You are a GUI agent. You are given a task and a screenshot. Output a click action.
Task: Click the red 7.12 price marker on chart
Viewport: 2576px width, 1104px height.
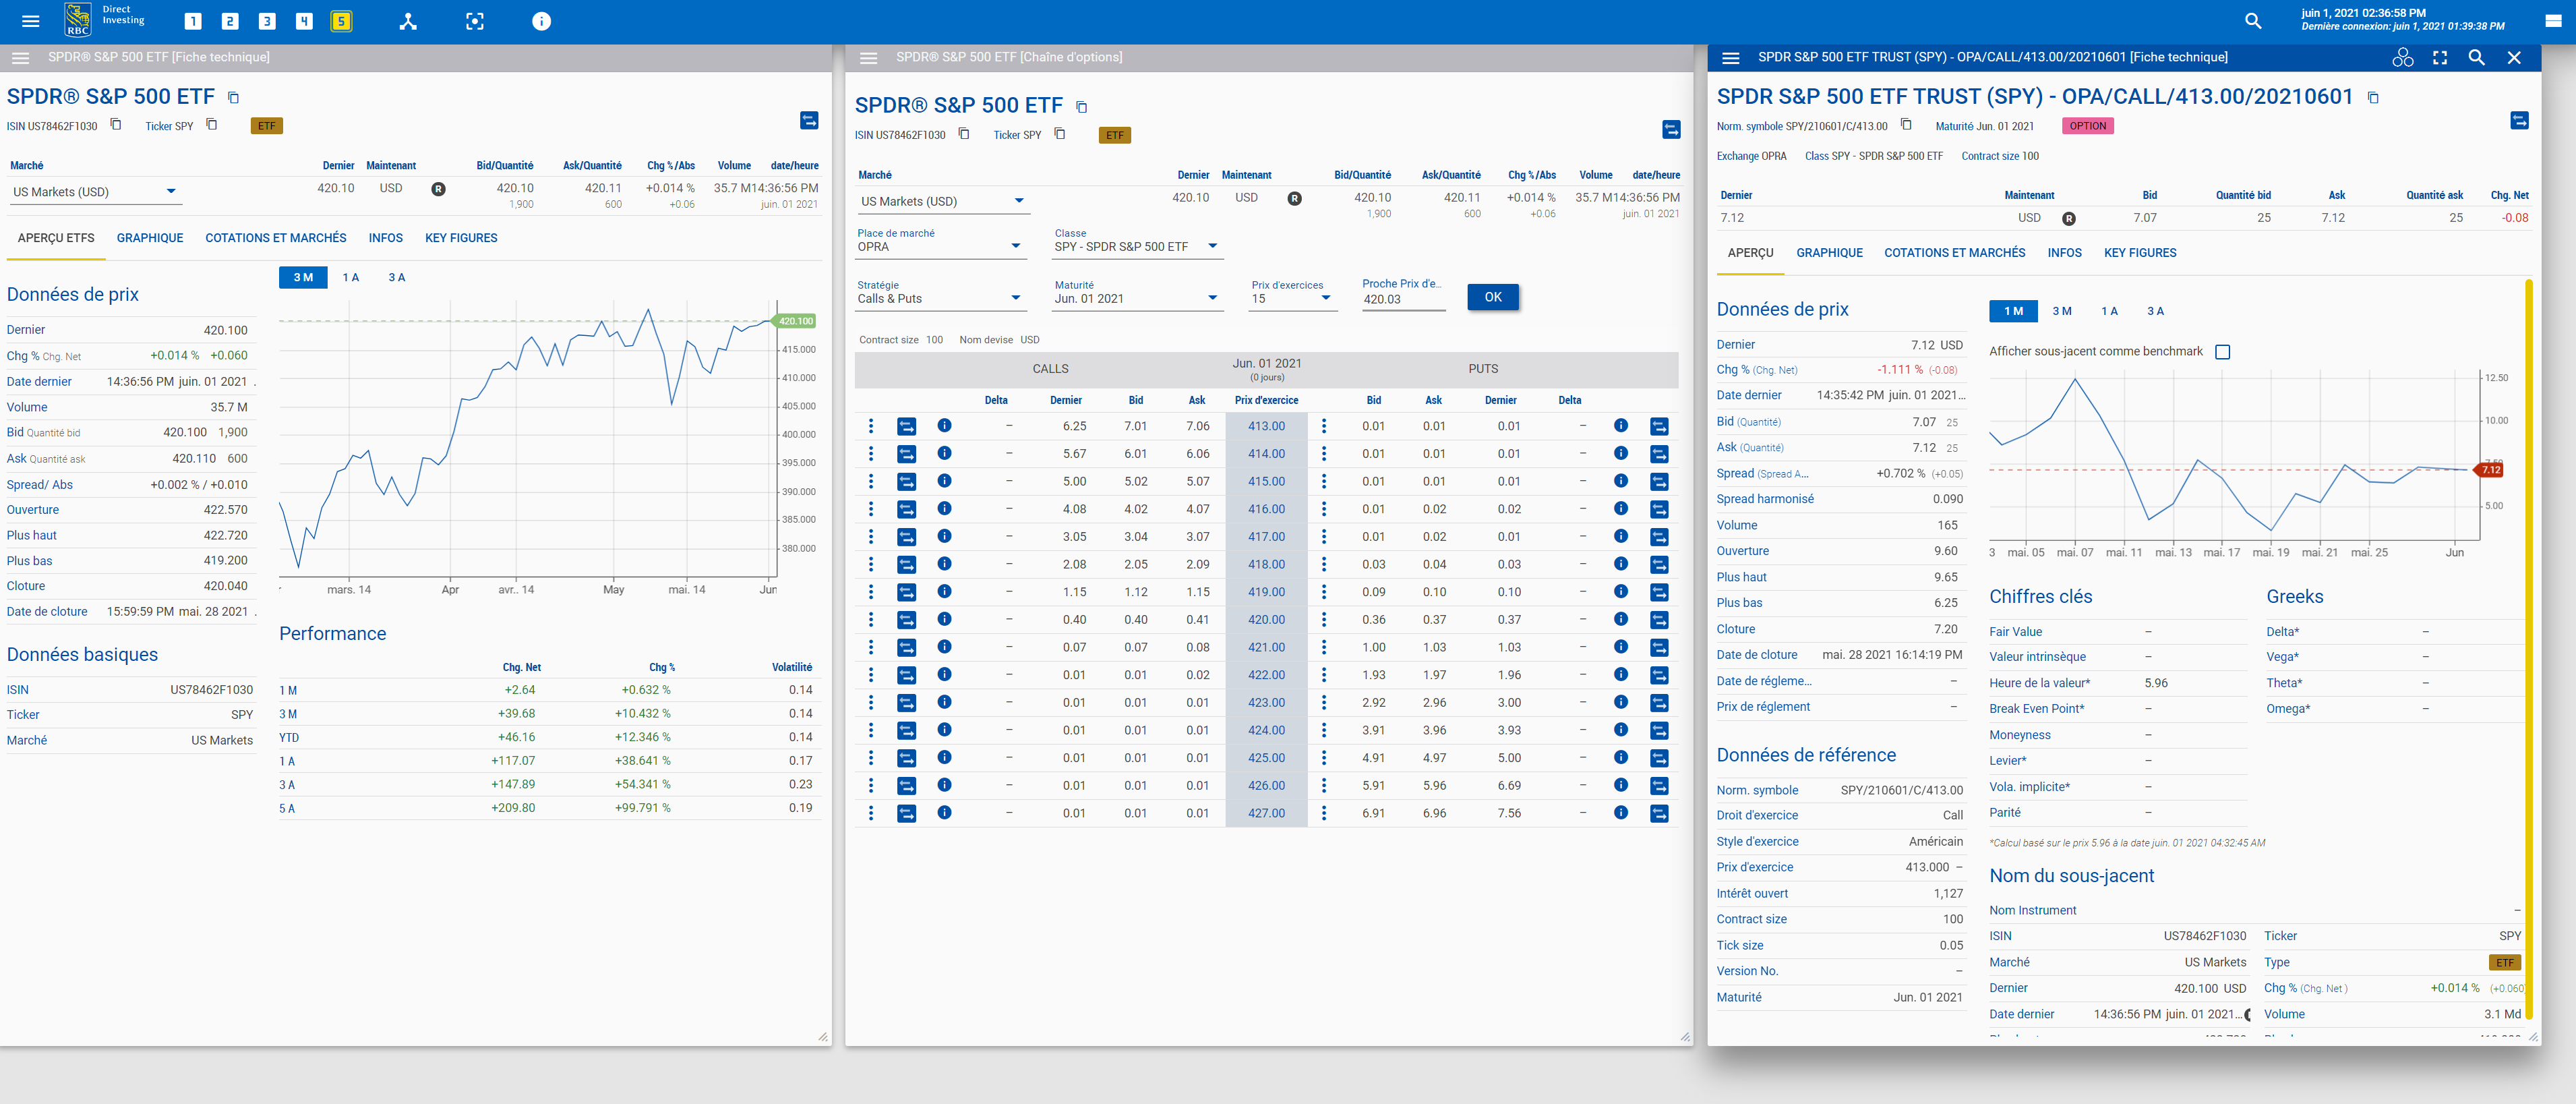[2489, 470]
